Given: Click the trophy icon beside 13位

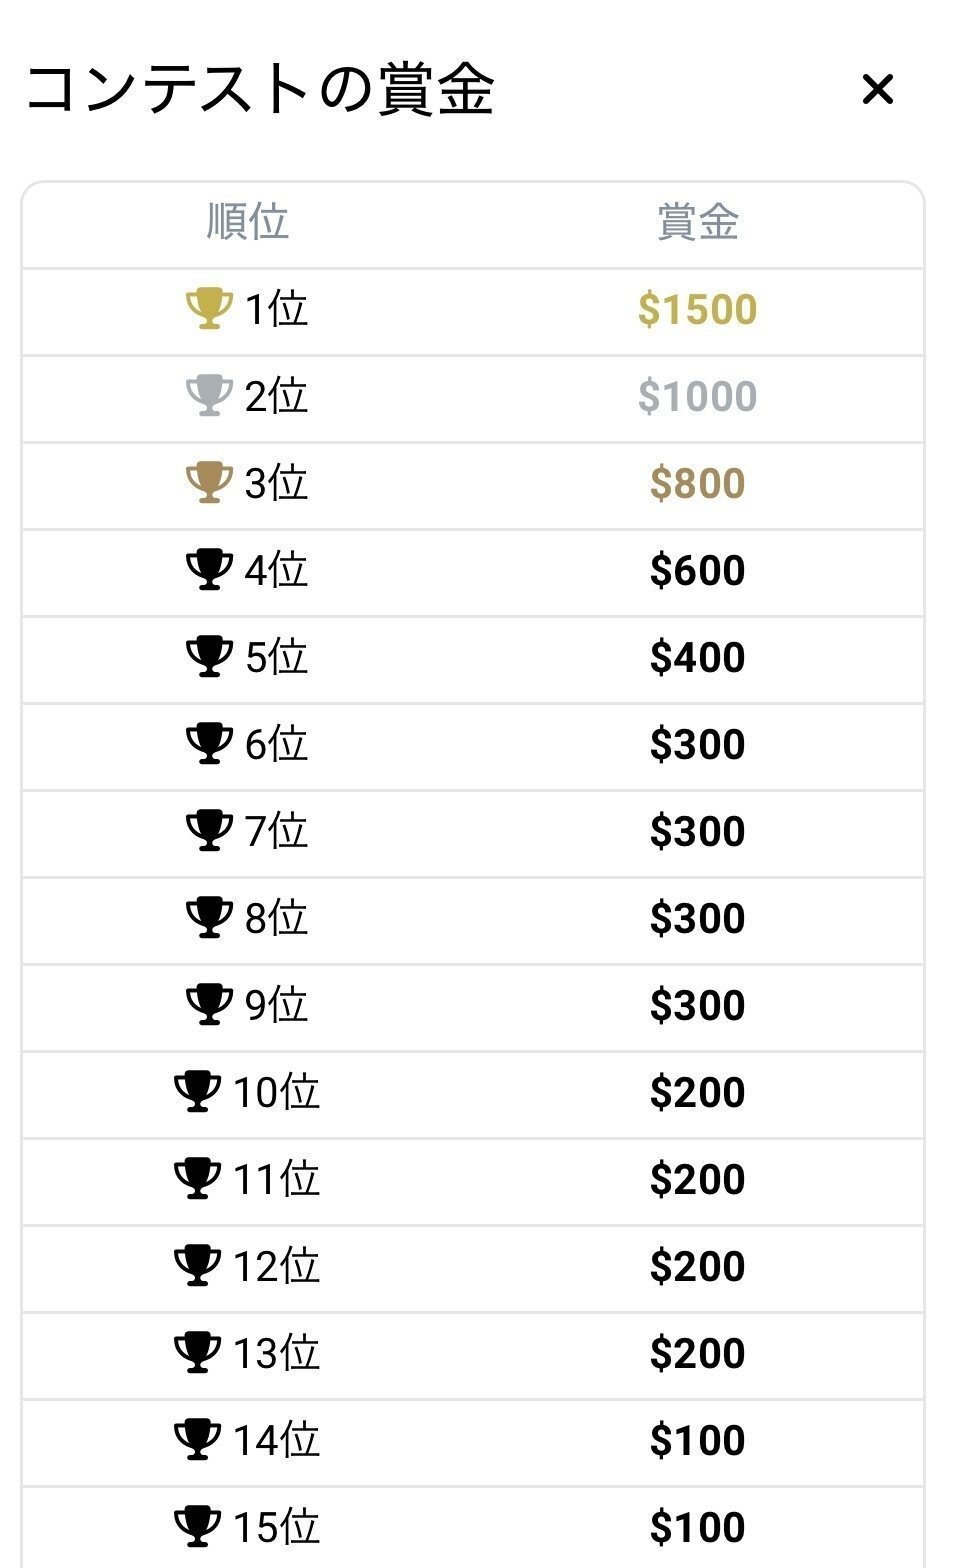Looking at the screenshot, I should [197, 1353].
